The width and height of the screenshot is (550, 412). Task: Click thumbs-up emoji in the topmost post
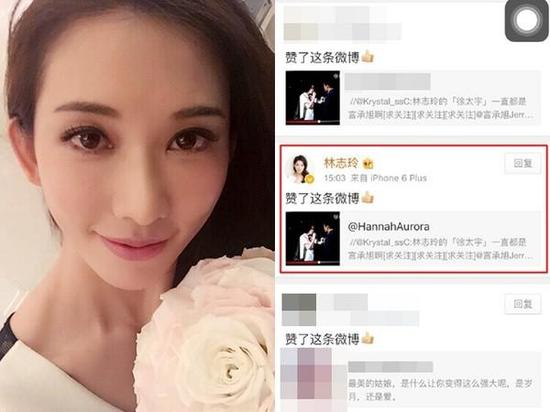(x=368, y=56)
